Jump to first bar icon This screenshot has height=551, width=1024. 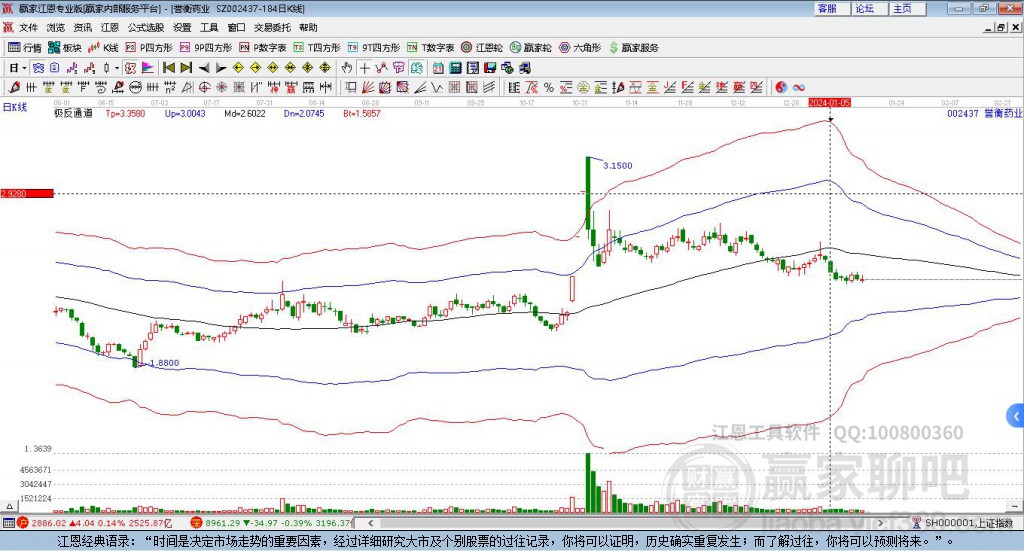tap(168, 68)
